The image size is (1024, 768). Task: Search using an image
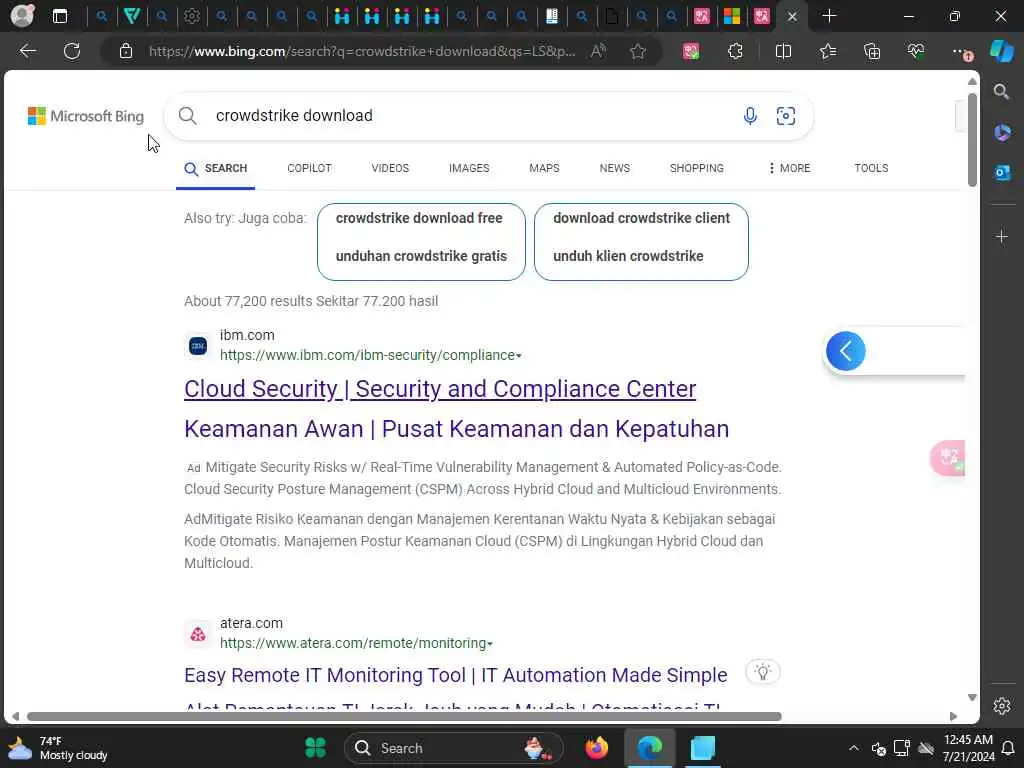pos(786,116)
